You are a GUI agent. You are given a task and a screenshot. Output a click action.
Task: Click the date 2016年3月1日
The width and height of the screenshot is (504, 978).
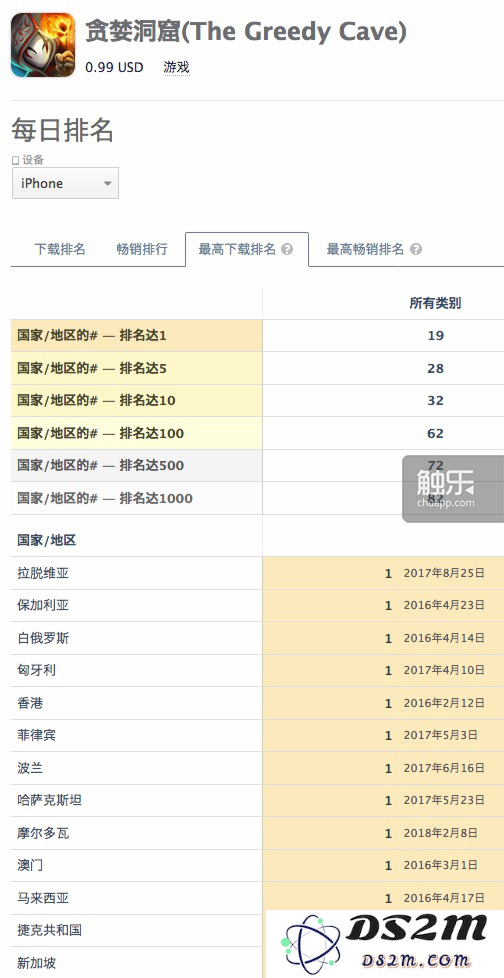pos(440,865)
